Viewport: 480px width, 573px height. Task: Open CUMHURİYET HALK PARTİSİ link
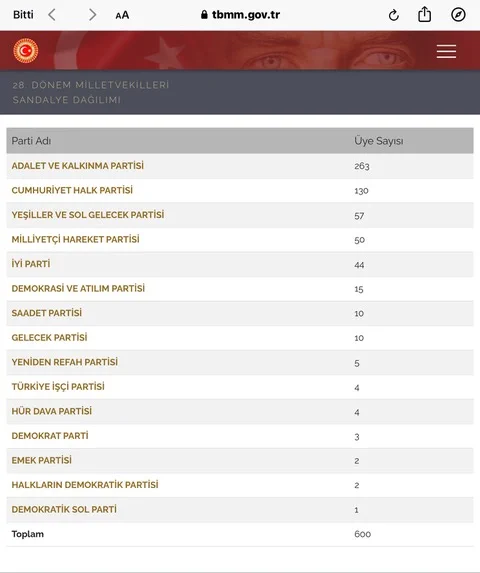point(72,190)
